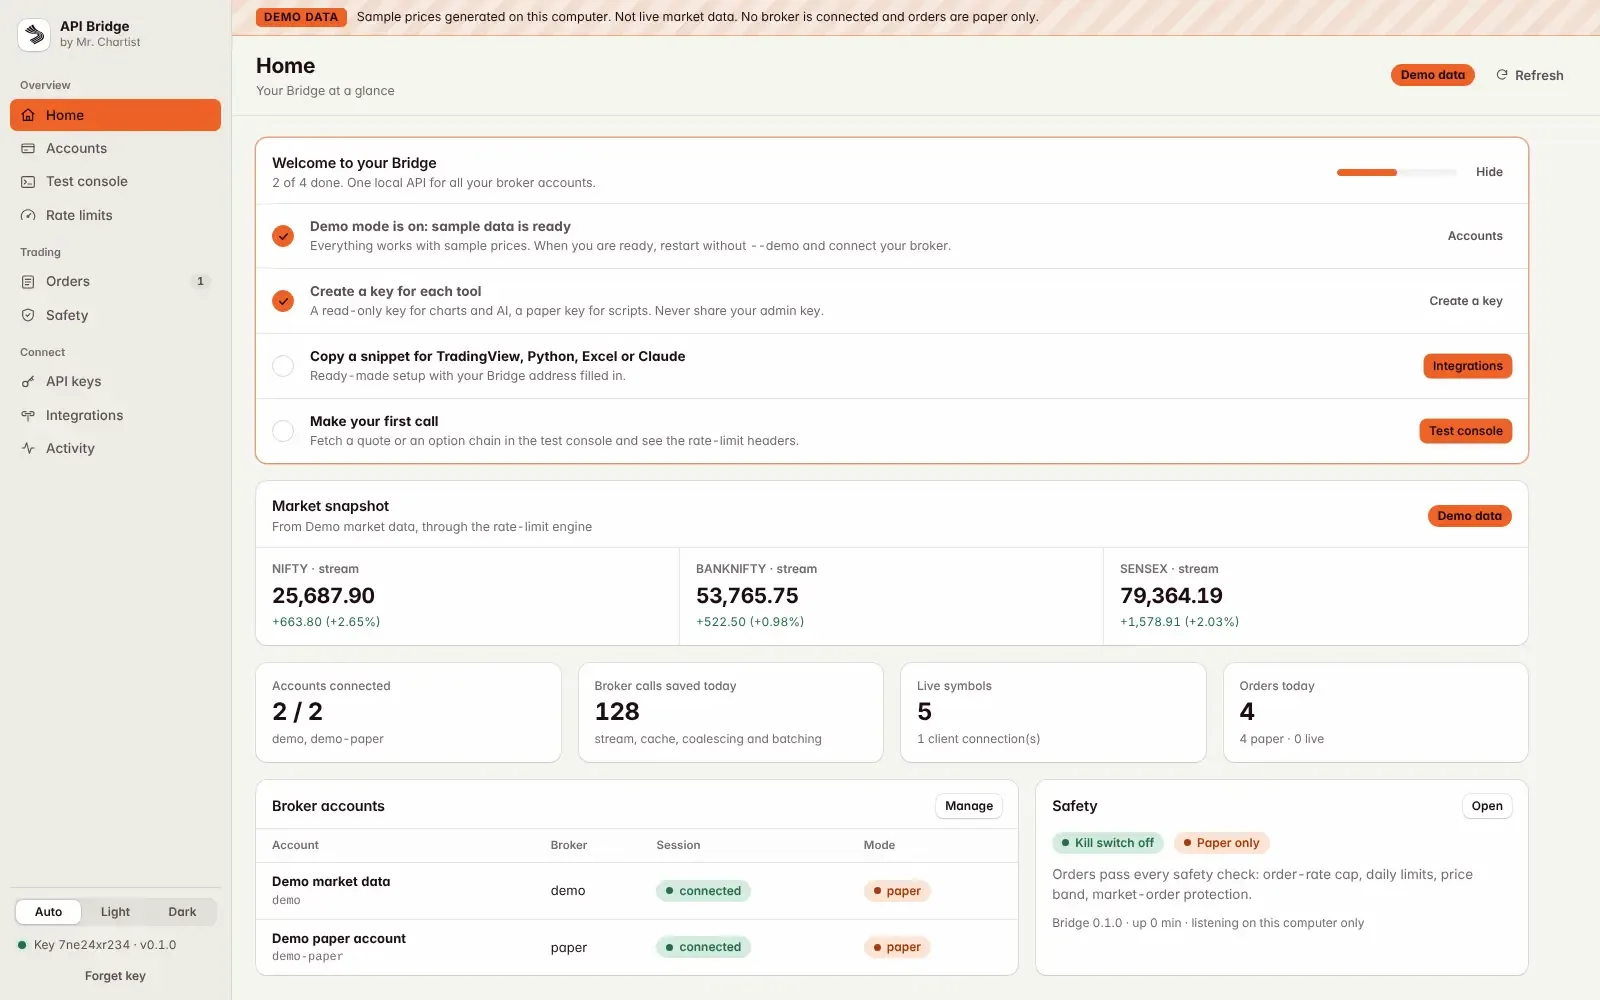
Task: Click the Demo data badge in Market snapshot
Action: (1469, 516)
